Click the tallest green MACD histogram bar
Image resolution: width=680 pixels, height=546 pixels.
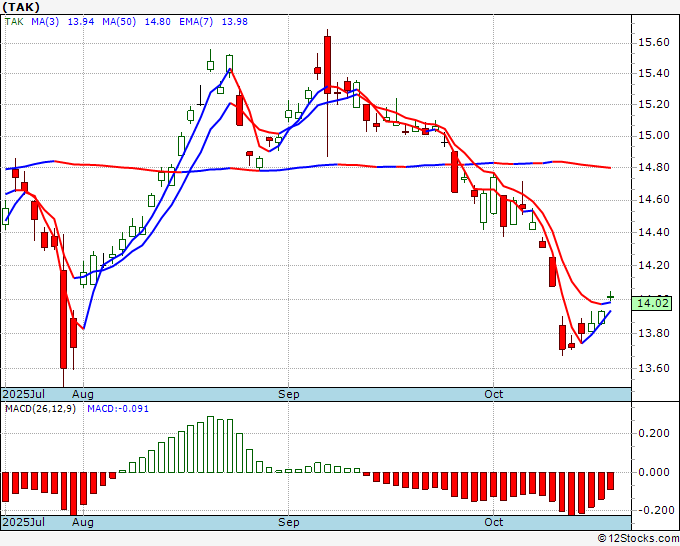pyautogui.click(x=210, y=445)
